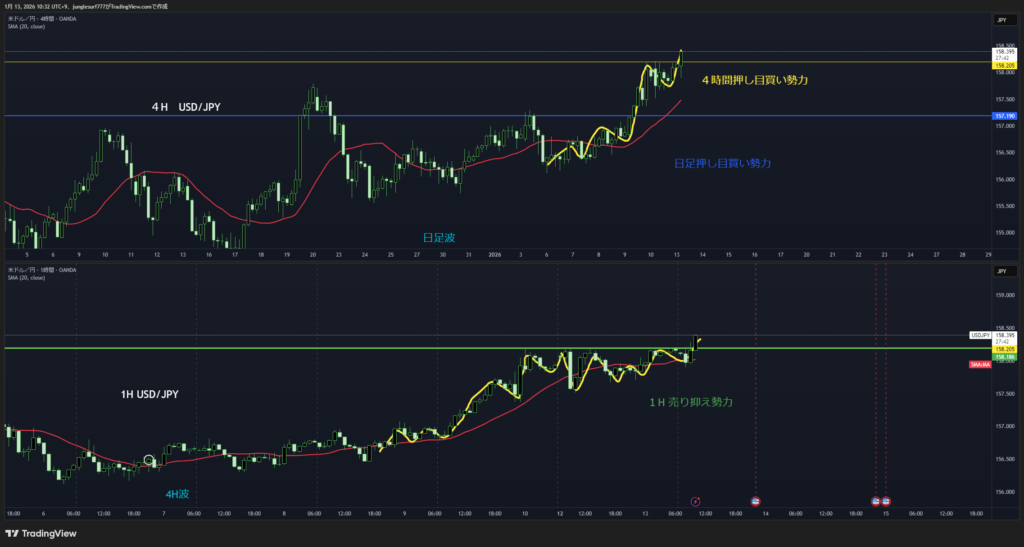
Task: Click the red SMA label on lower price axis
Action: (980, 365)
